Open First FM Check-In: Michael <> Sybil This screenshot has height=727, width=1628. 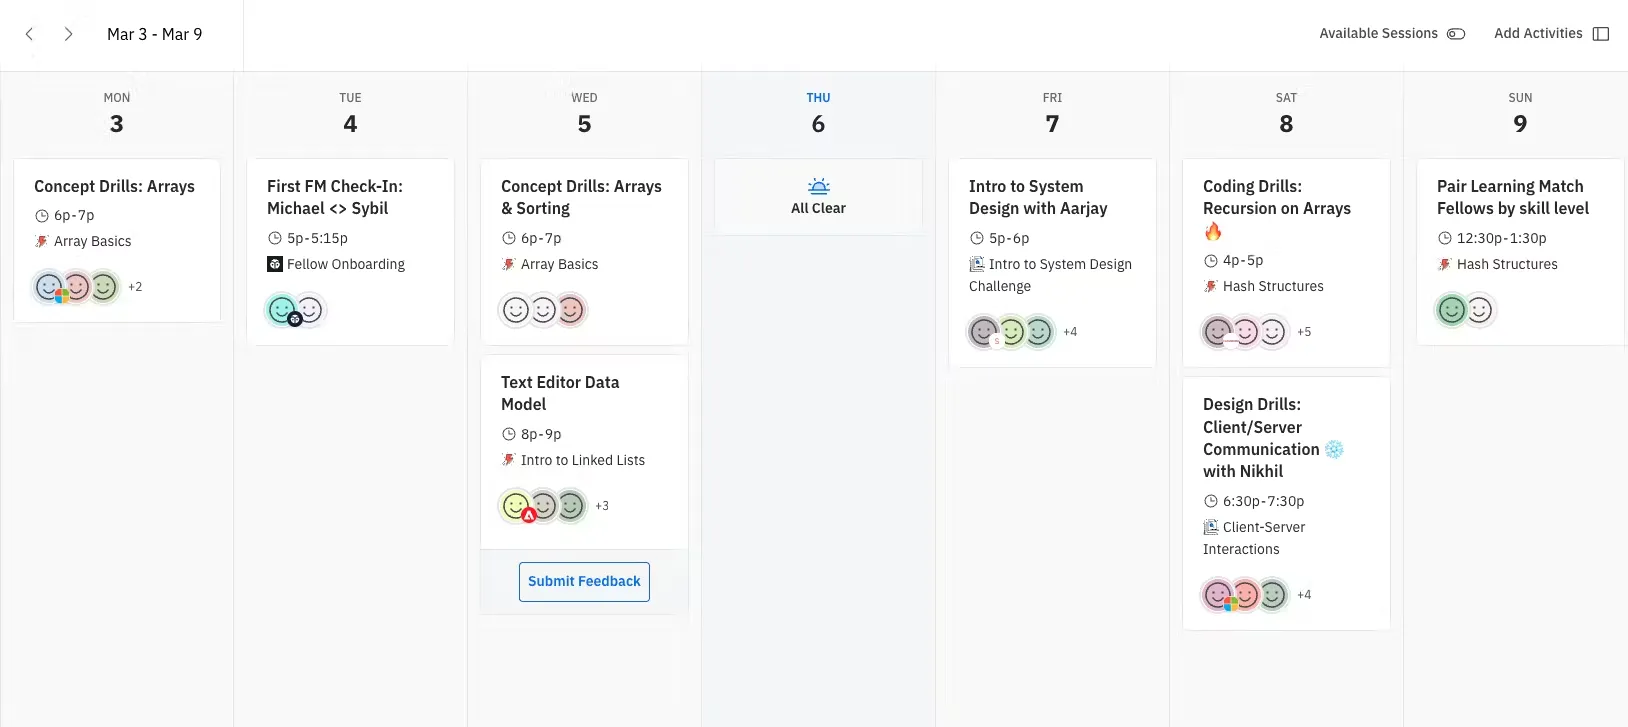334,198
